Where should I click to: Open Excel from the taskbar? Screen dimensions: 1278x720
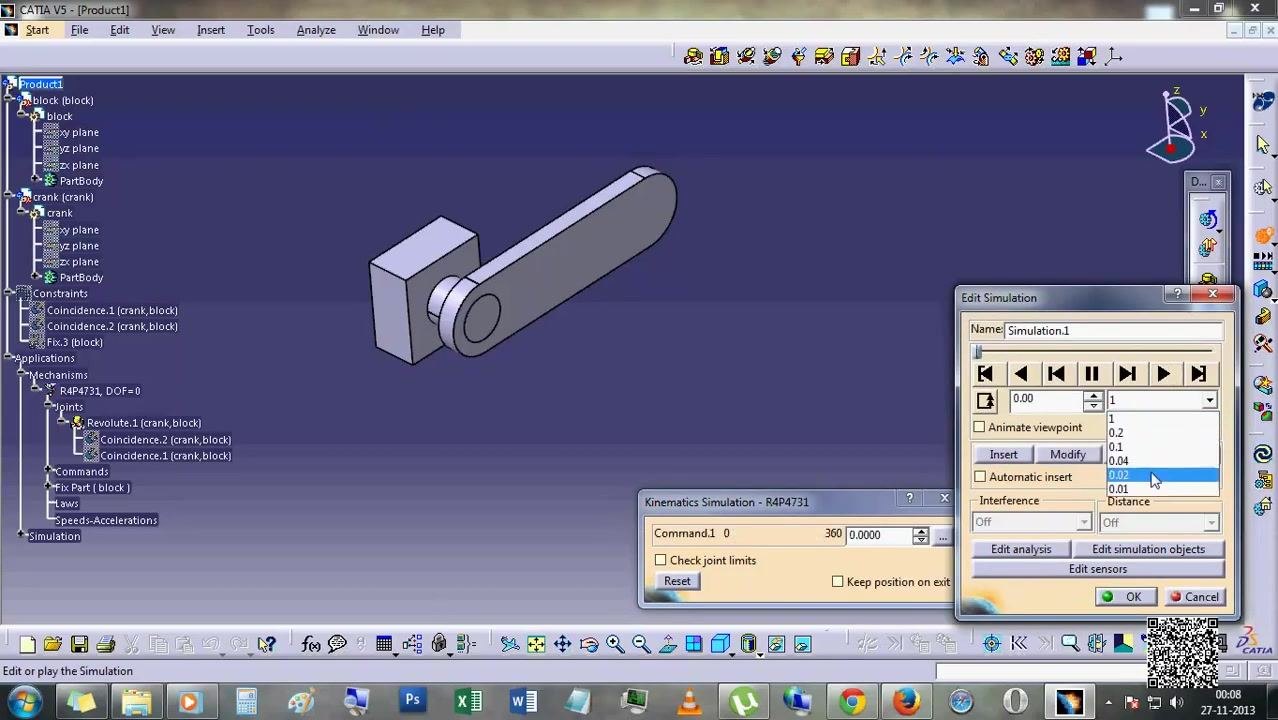coord(468,701)
